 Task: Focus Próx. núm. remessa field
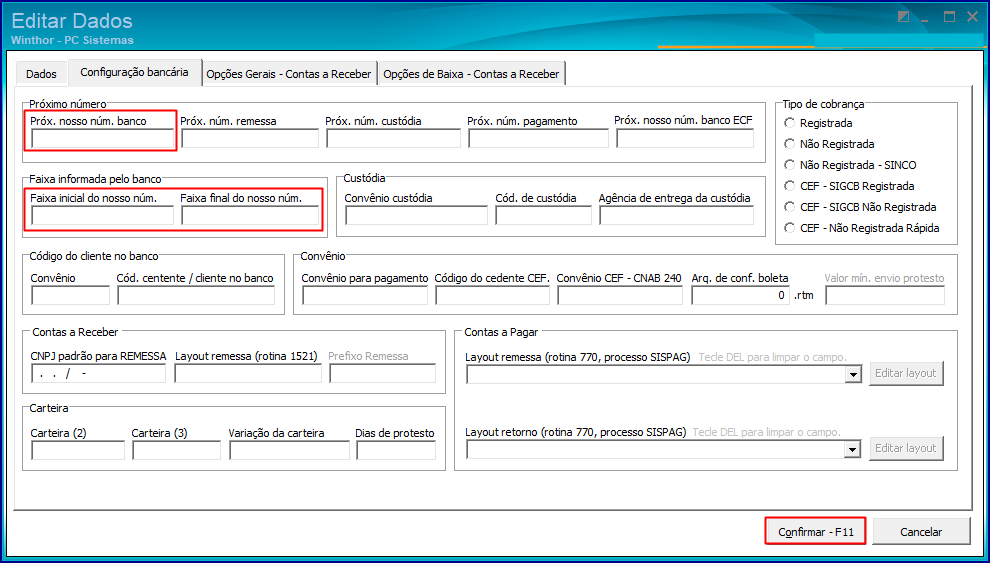coord(249,138)
